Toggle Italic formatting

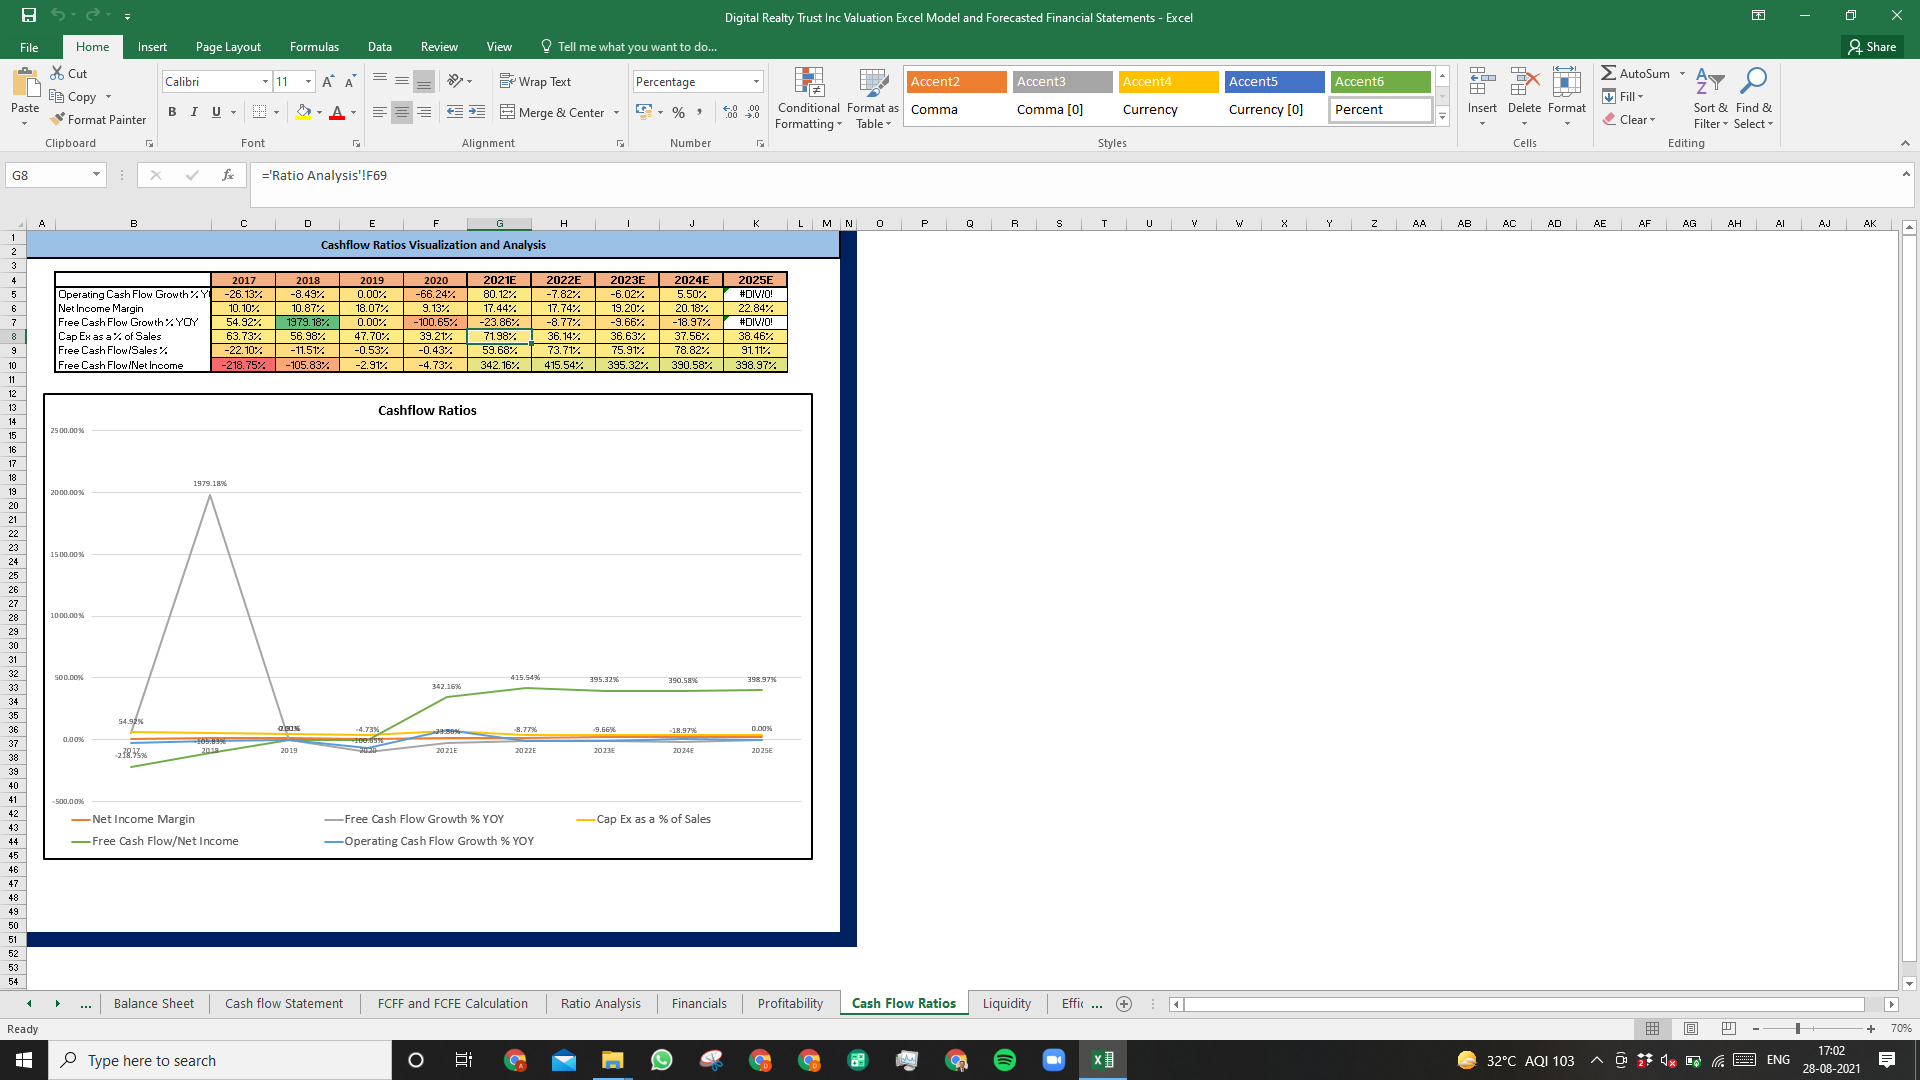coord(194,112)
